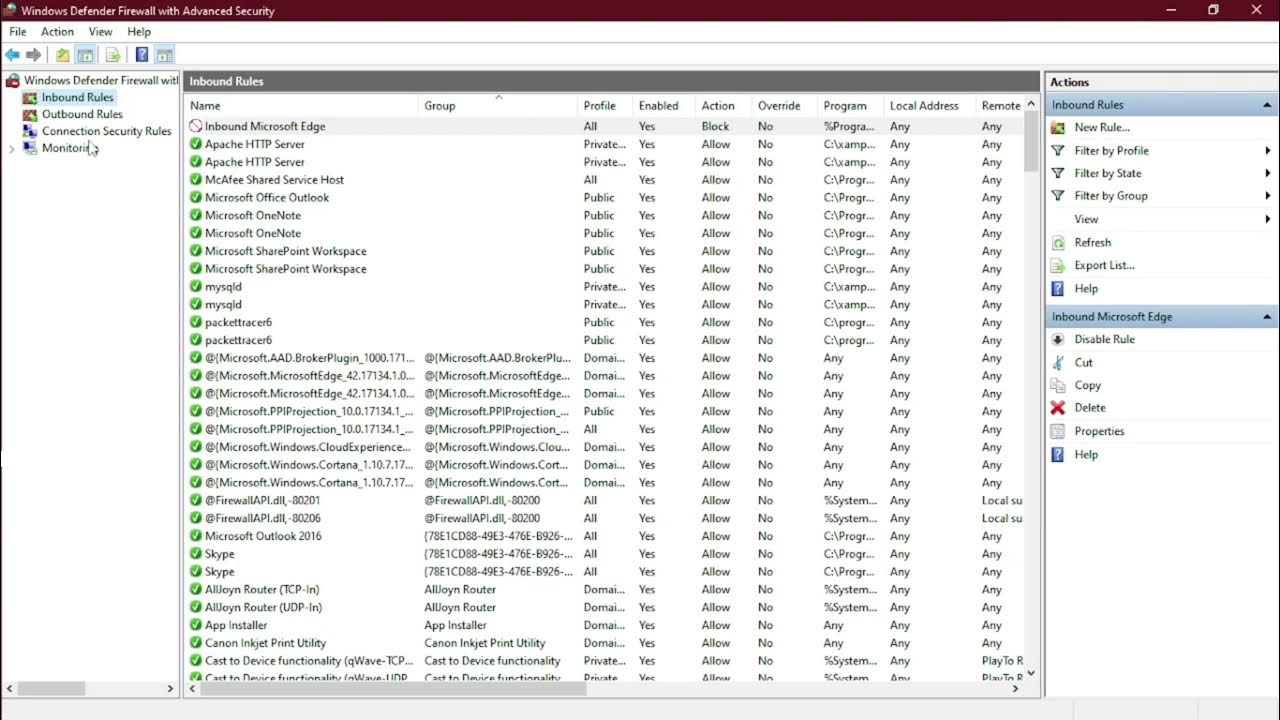Open the View menu in the menu bar
The height and width of the screenshot is (720, 1280).
[x=100, y=32]
